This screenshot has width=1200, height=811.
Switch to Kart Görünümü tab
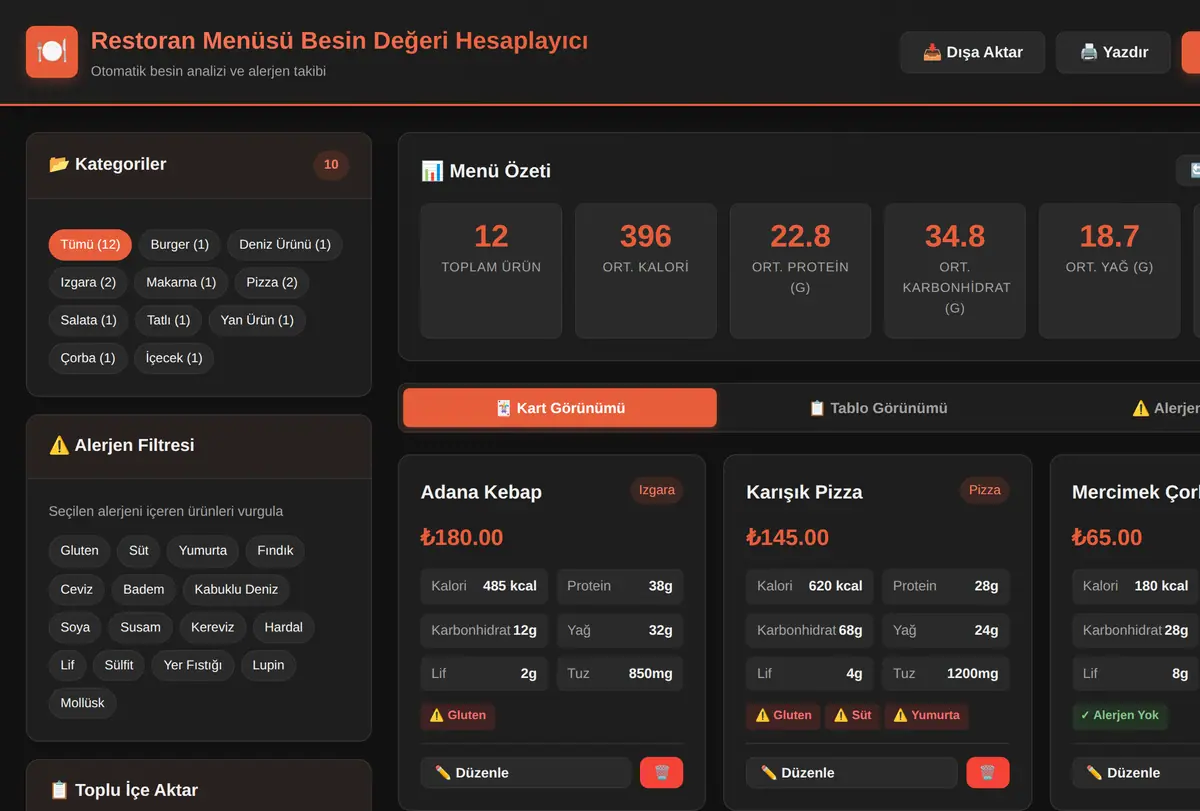560,408
